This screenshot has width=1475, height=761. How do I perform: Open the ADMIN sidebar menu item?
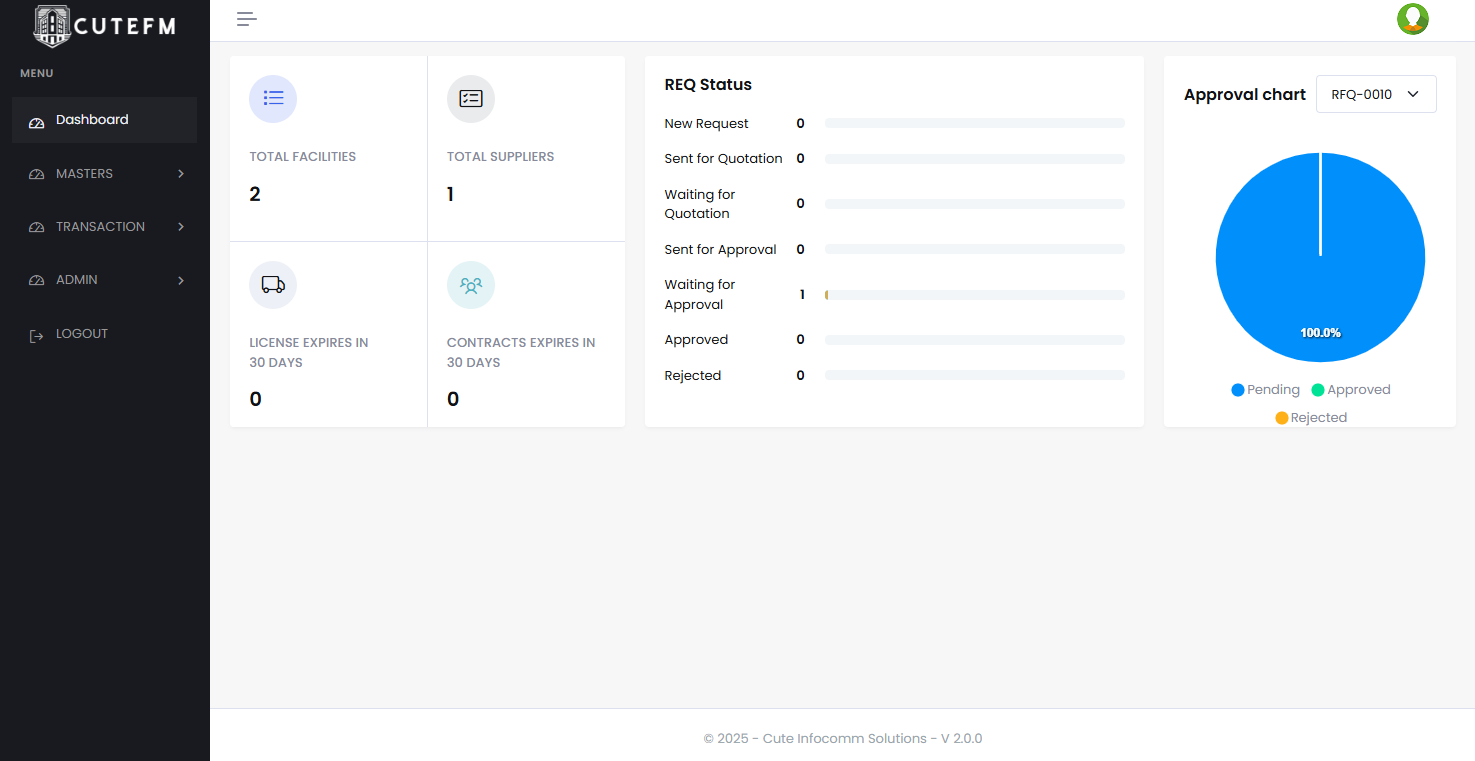pyautogui.click(x=77, y=280)
